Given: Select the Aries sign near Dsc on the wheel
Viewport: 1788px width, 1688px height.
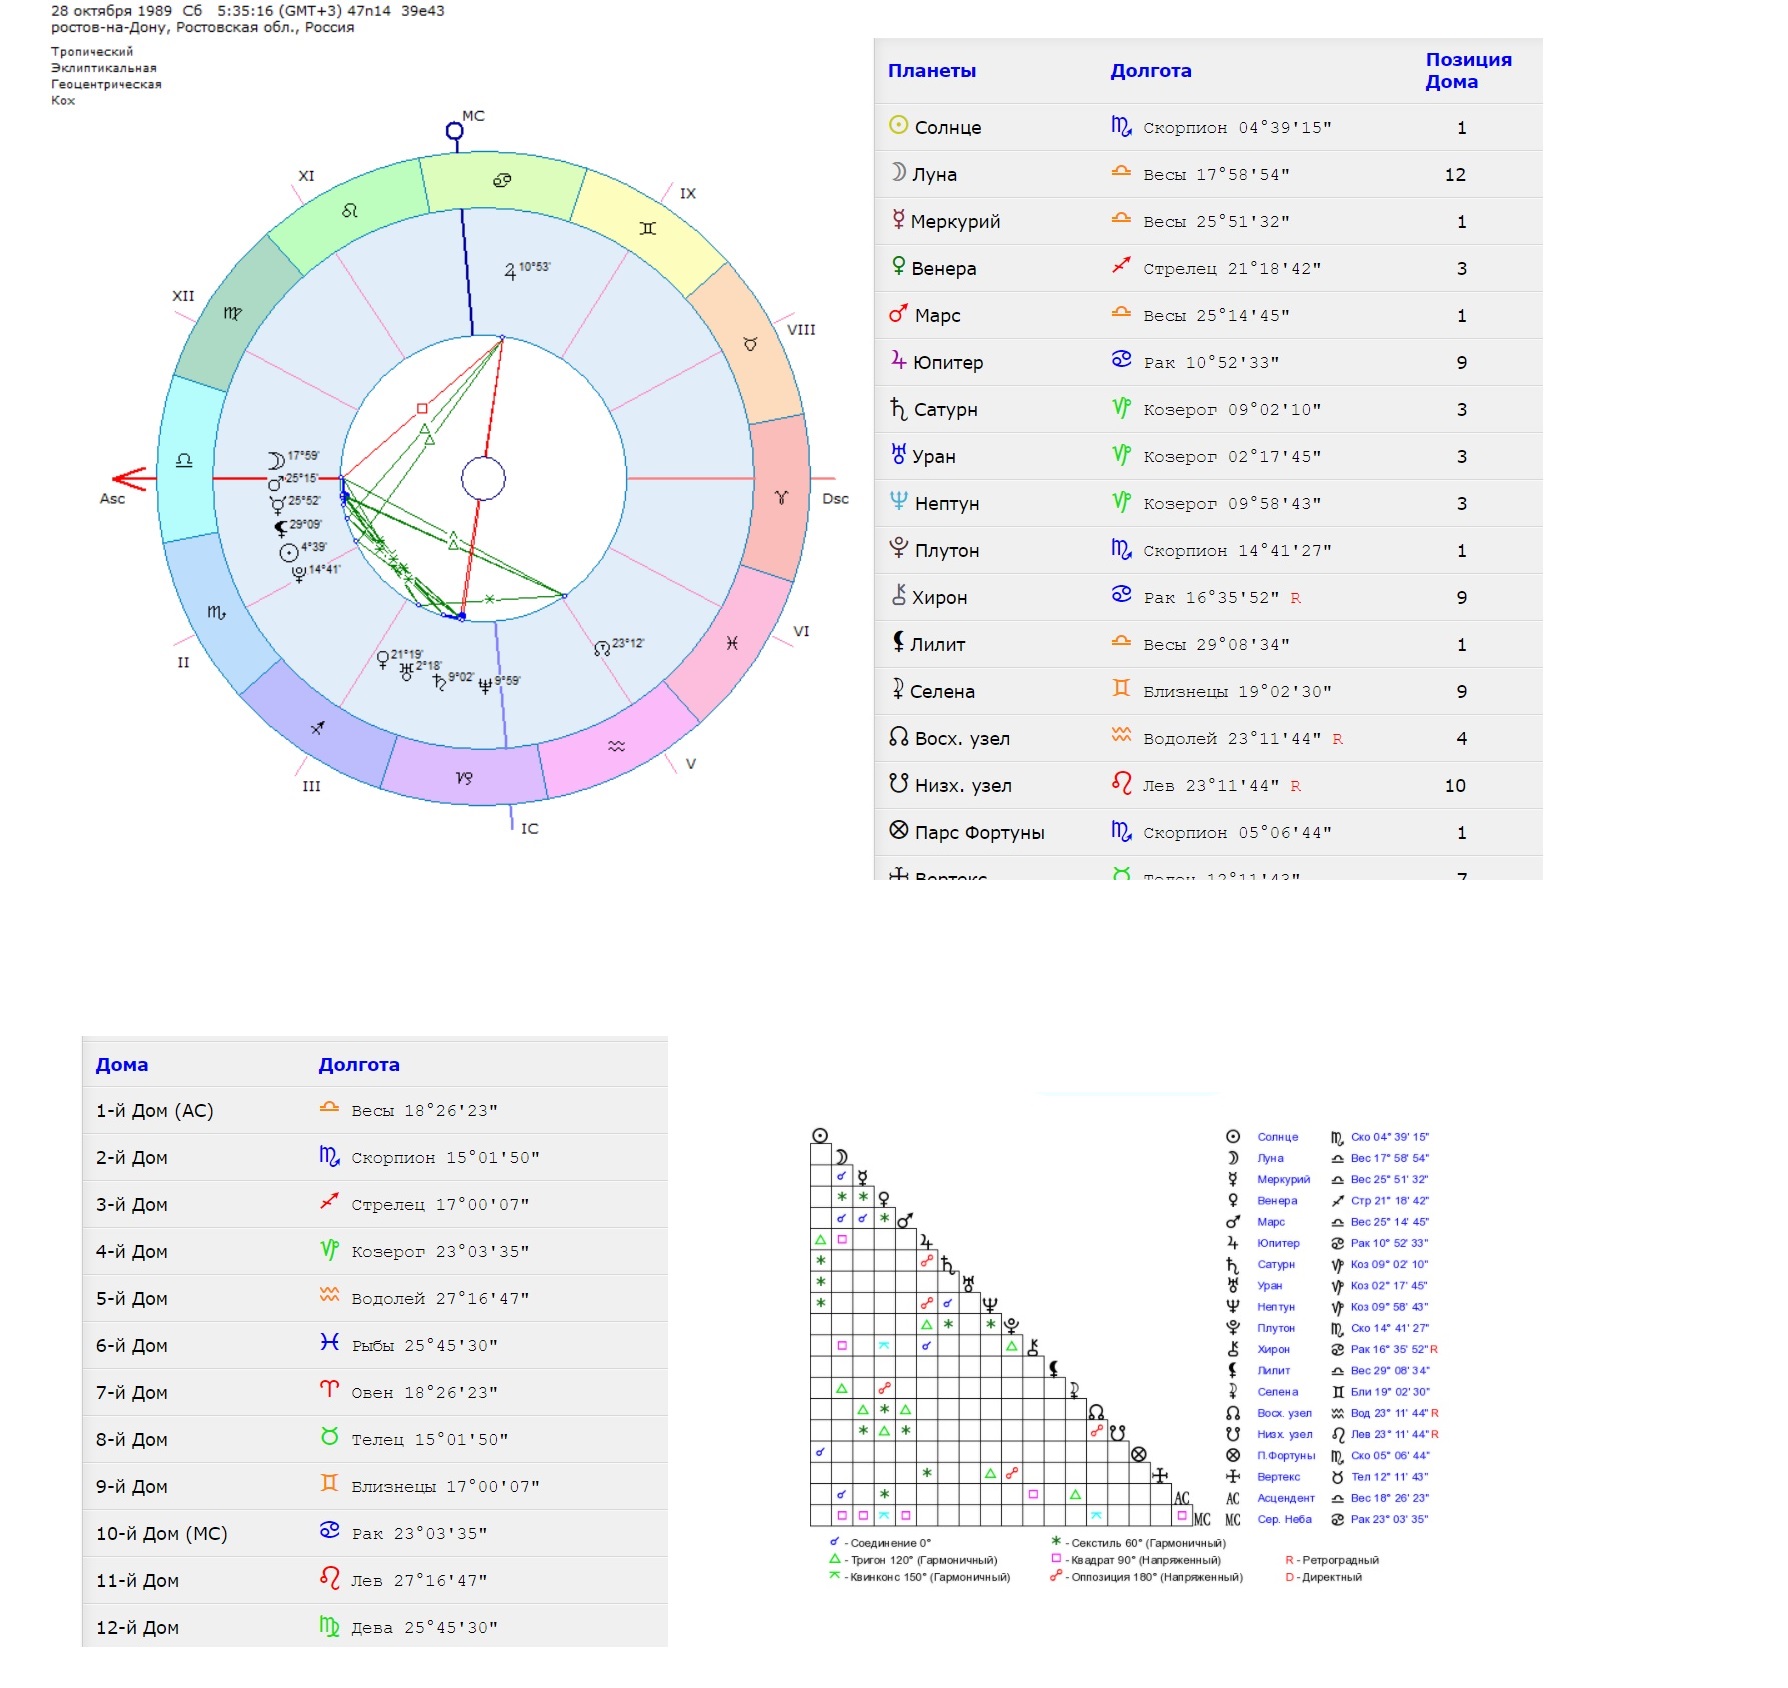Looking at the screenshot, I should (x=781, y=496).
